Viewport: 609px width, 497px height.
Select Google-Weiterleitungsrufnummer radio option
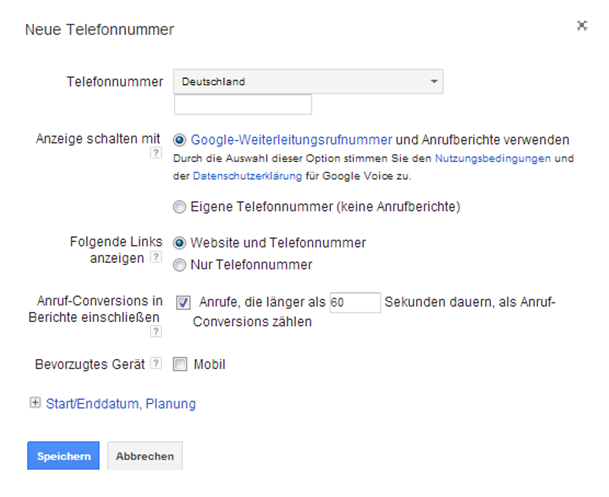(179, 140)
